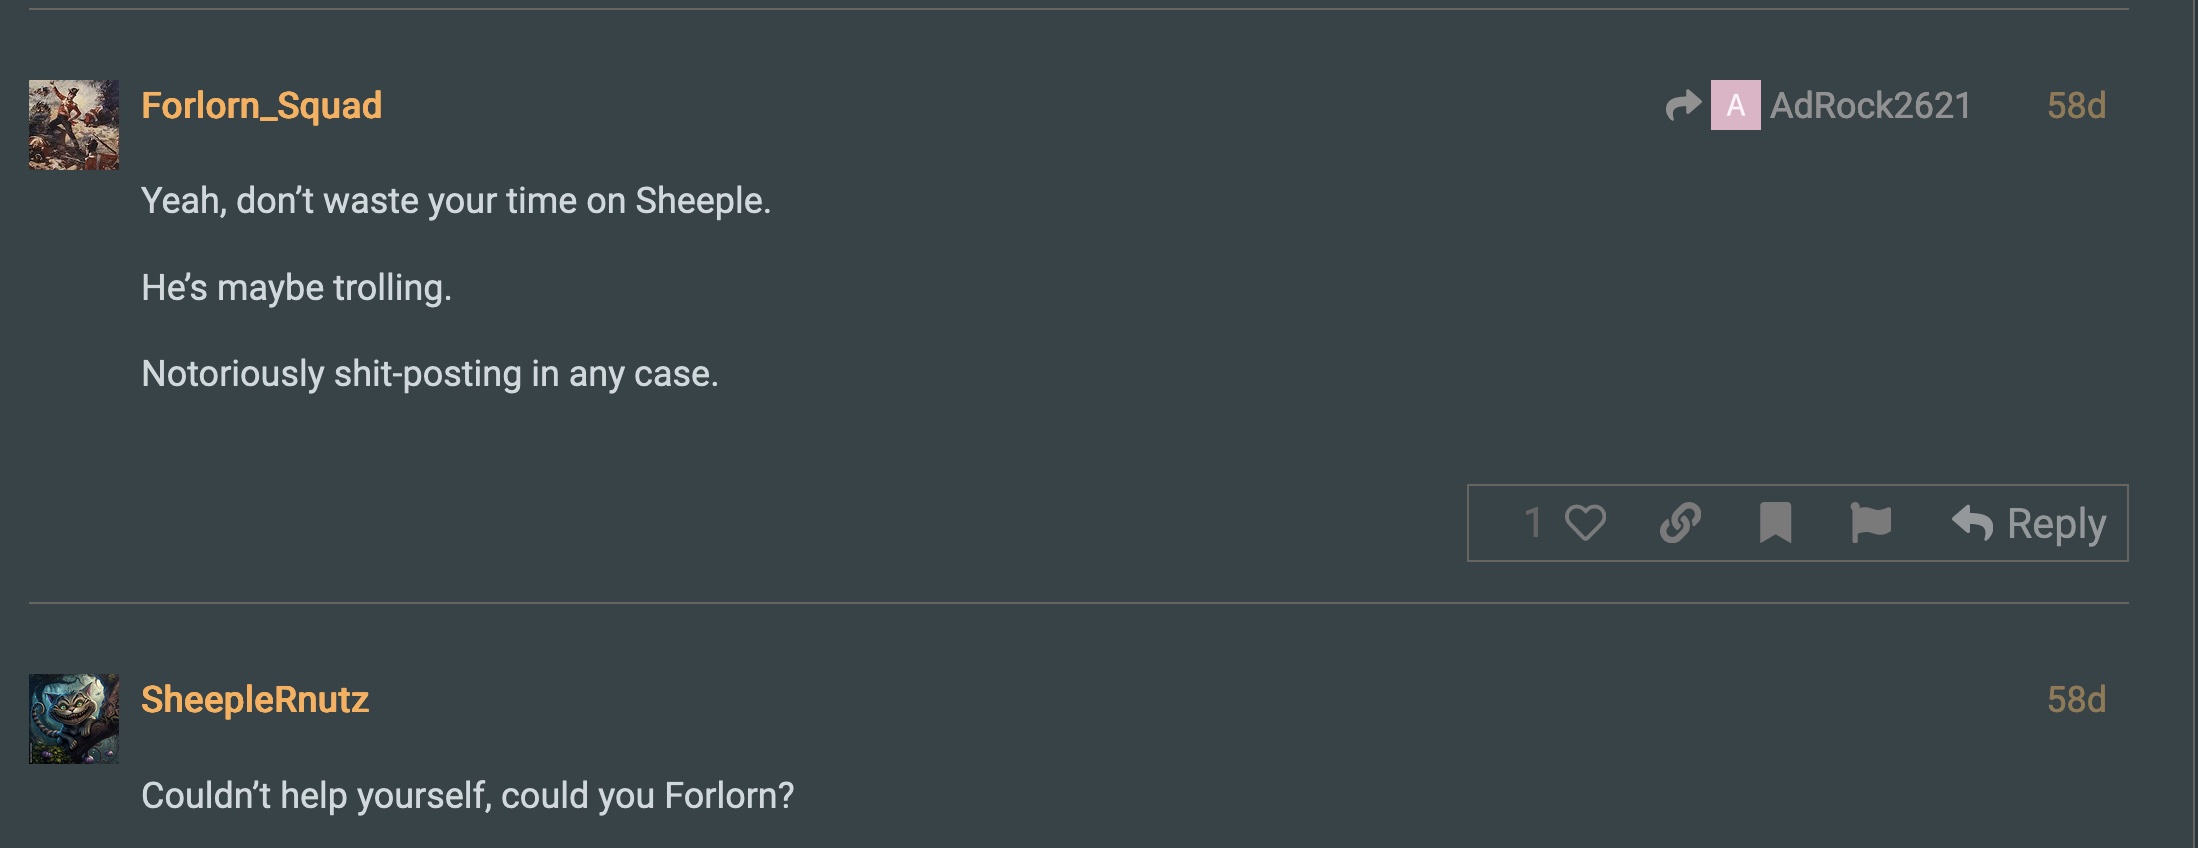This screenshot has width=2198, height=848.
Task: Click the reply arrow icon inside the Reply button
Action: 1972,523
